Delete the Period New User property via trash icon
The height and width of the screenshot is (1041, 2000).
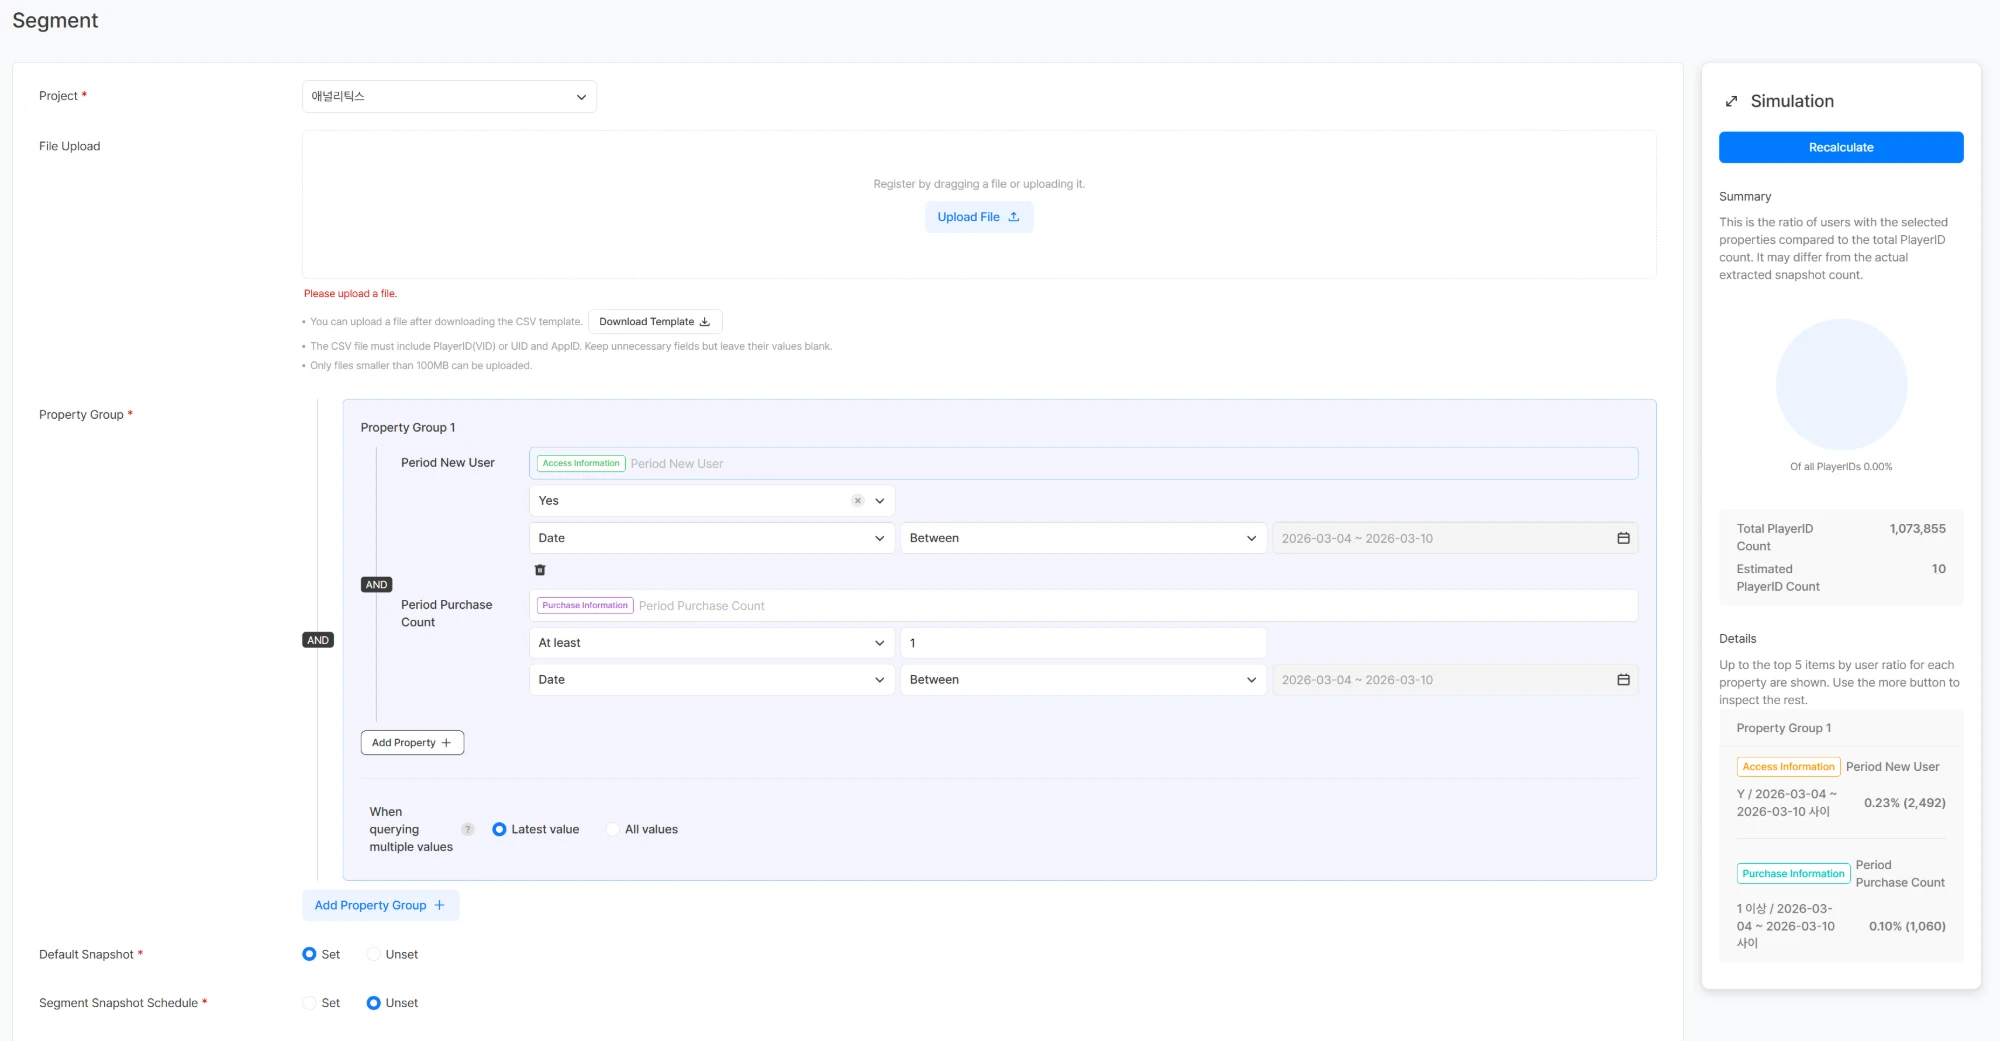coord(540,570)
